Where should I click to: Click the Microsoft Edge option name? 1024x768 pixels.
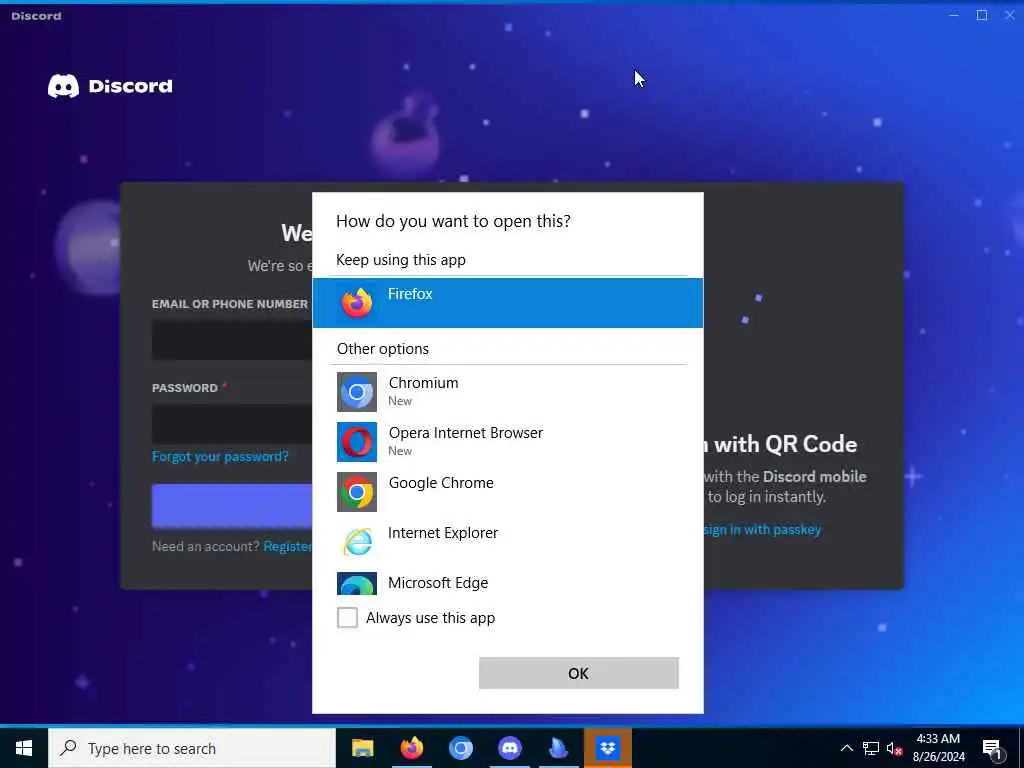[438, 583]
